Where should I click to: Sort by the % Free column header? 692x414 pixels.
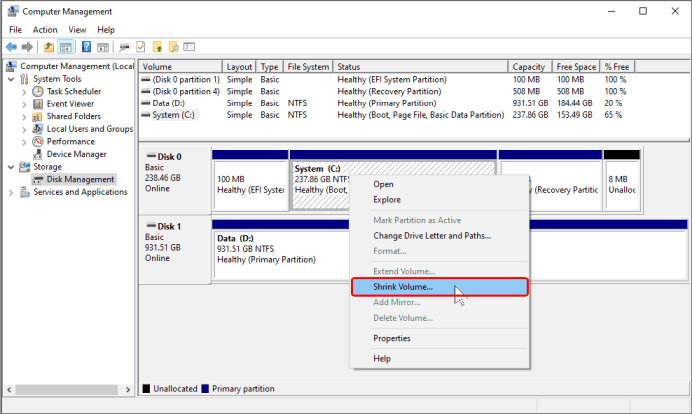[x=617, y=67]
